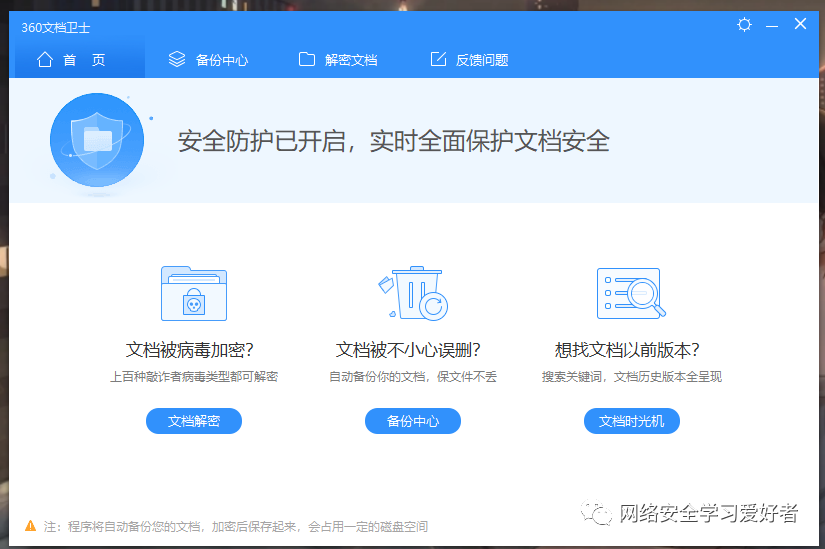Click the text 搜索关键词，文档历史版本全呈现
The image size is (825, 549).
pos(632,377)
